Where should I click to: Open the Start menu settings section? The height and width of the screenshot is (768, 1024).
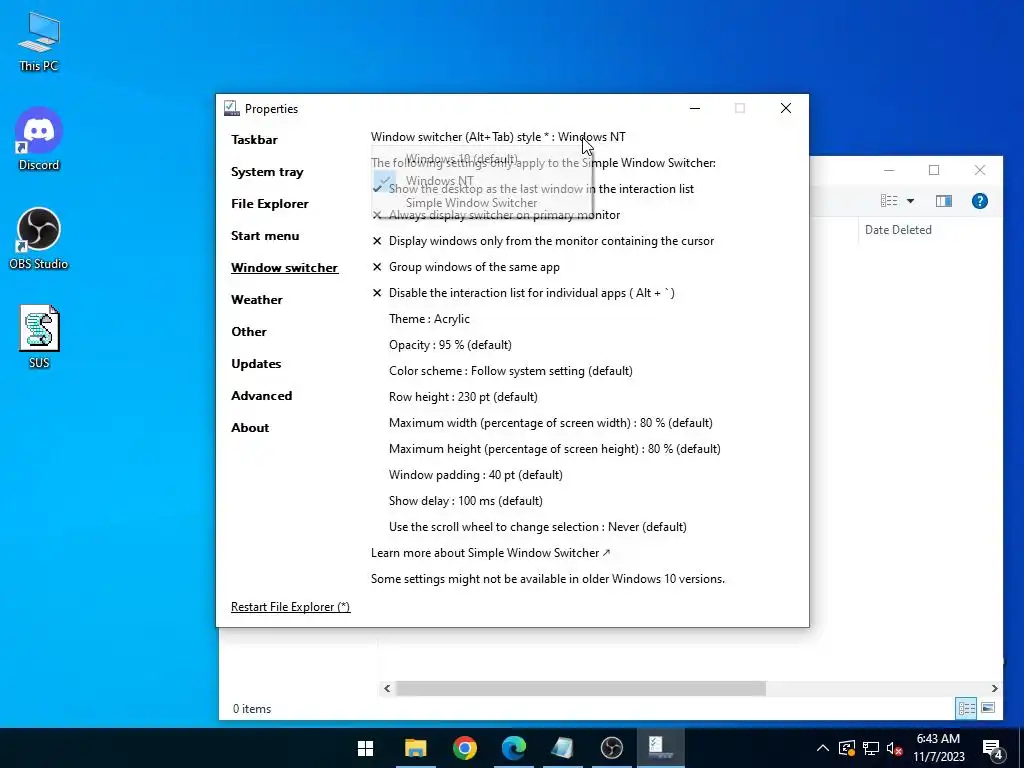click(265, 236)
